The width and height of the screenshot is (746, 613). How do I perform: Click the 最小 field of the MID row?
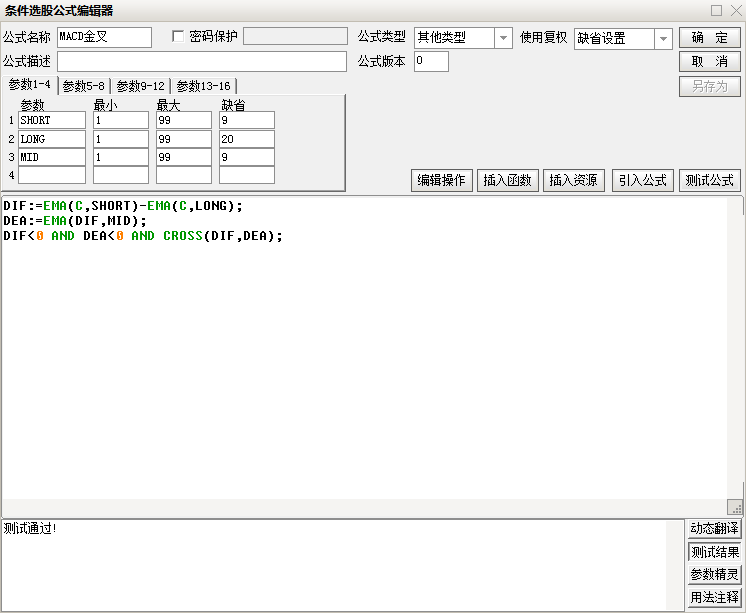coord(121,157)
